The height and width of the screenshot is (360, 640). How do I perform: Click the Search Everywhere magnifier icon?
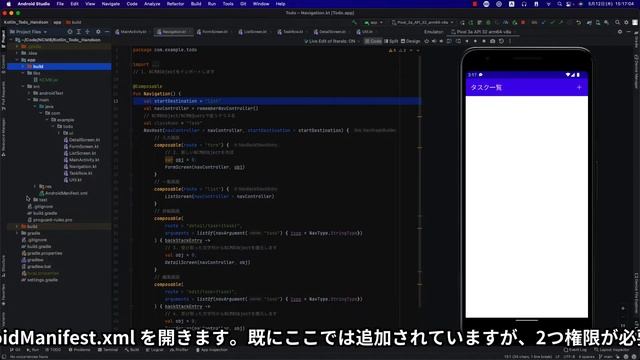(x=617, y=22)
